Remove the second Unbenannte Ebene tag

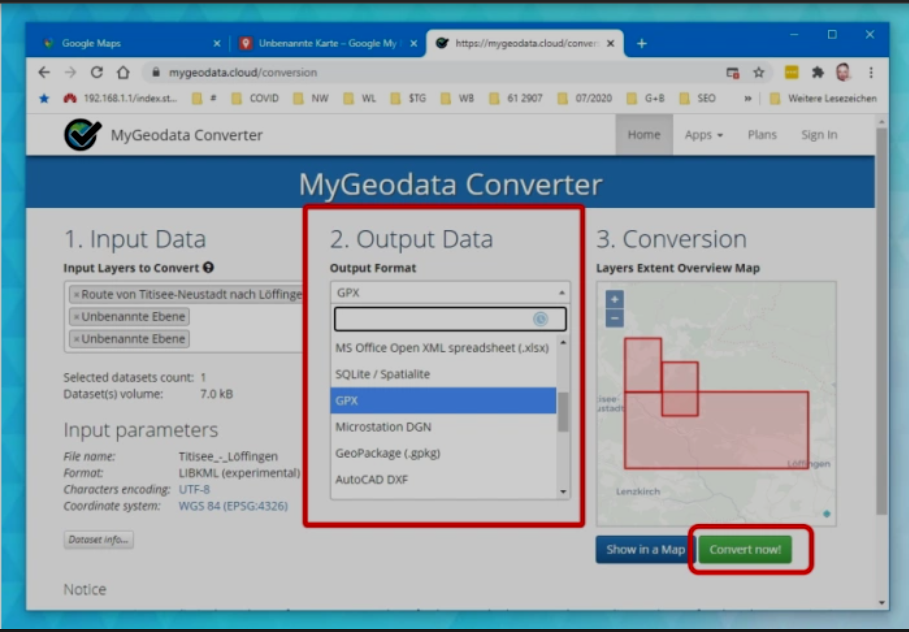[x=77, y=317]
